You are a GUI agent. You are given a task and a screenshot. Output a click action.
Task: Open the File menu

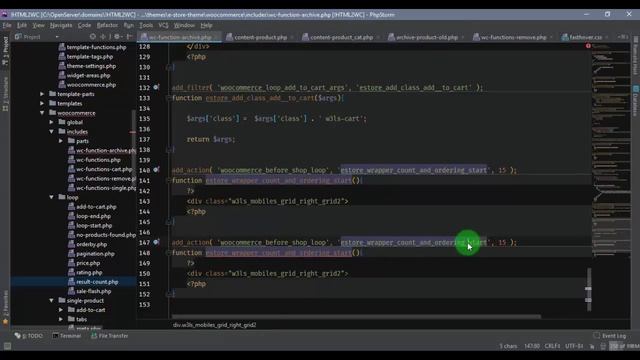(7, 25)
